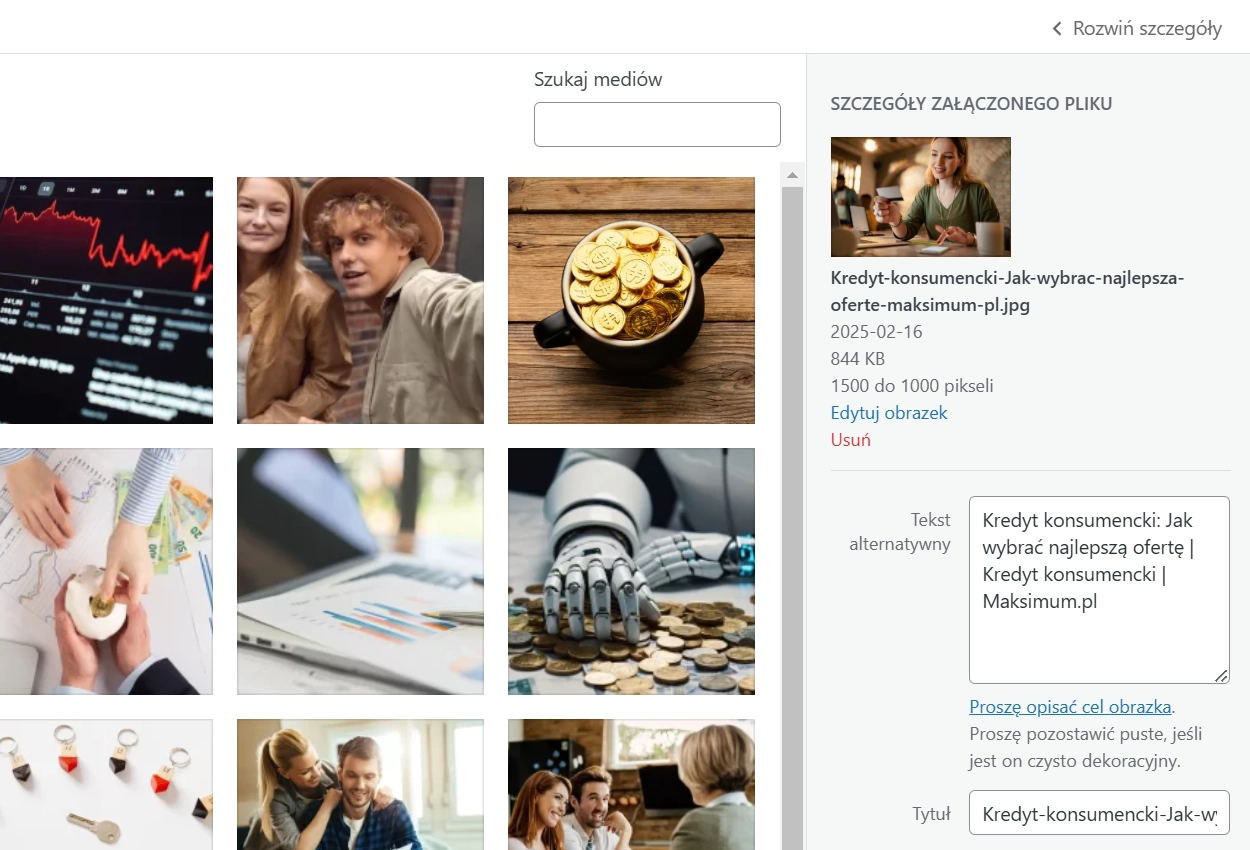Click the Szukaj mediów search field
Screen dimensions: 1250x850
coord(657,125)
